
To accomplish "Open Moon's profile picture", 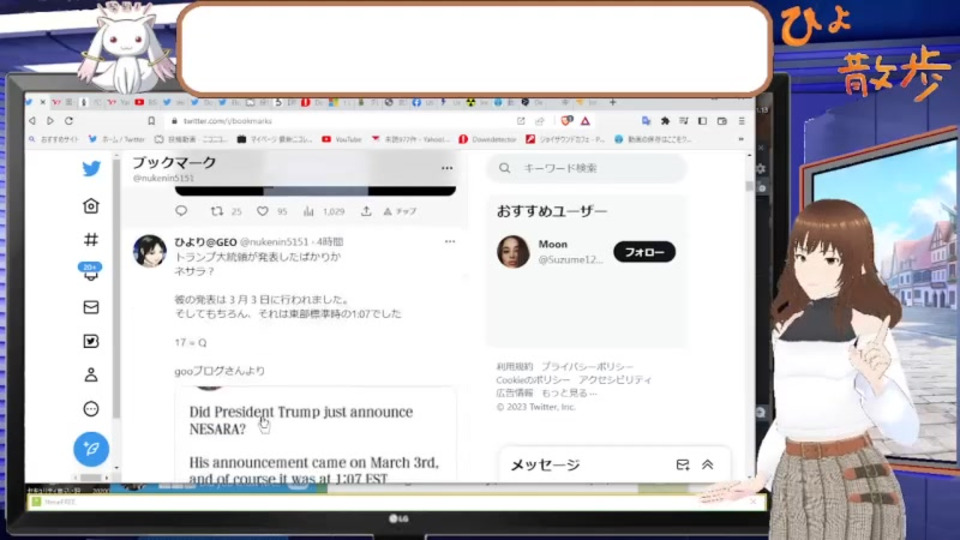I will tap(513, 252).
